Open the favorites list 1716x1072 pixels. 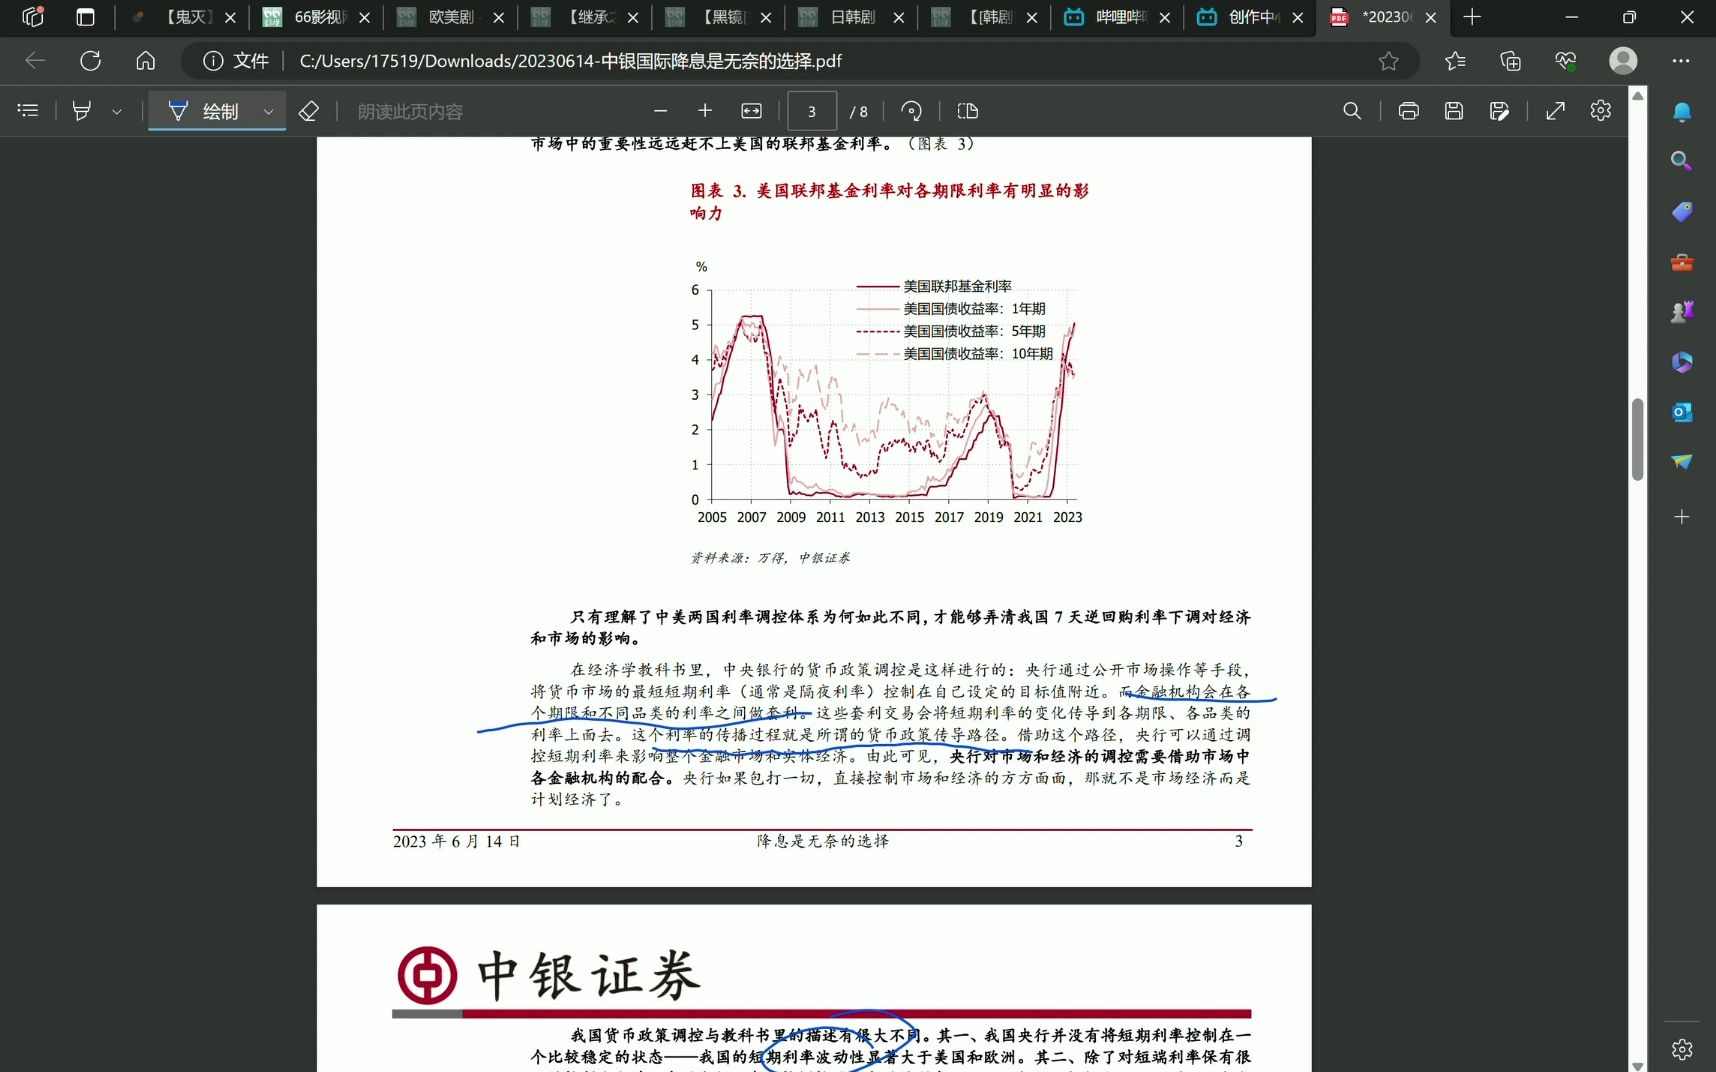[1455, 61]
